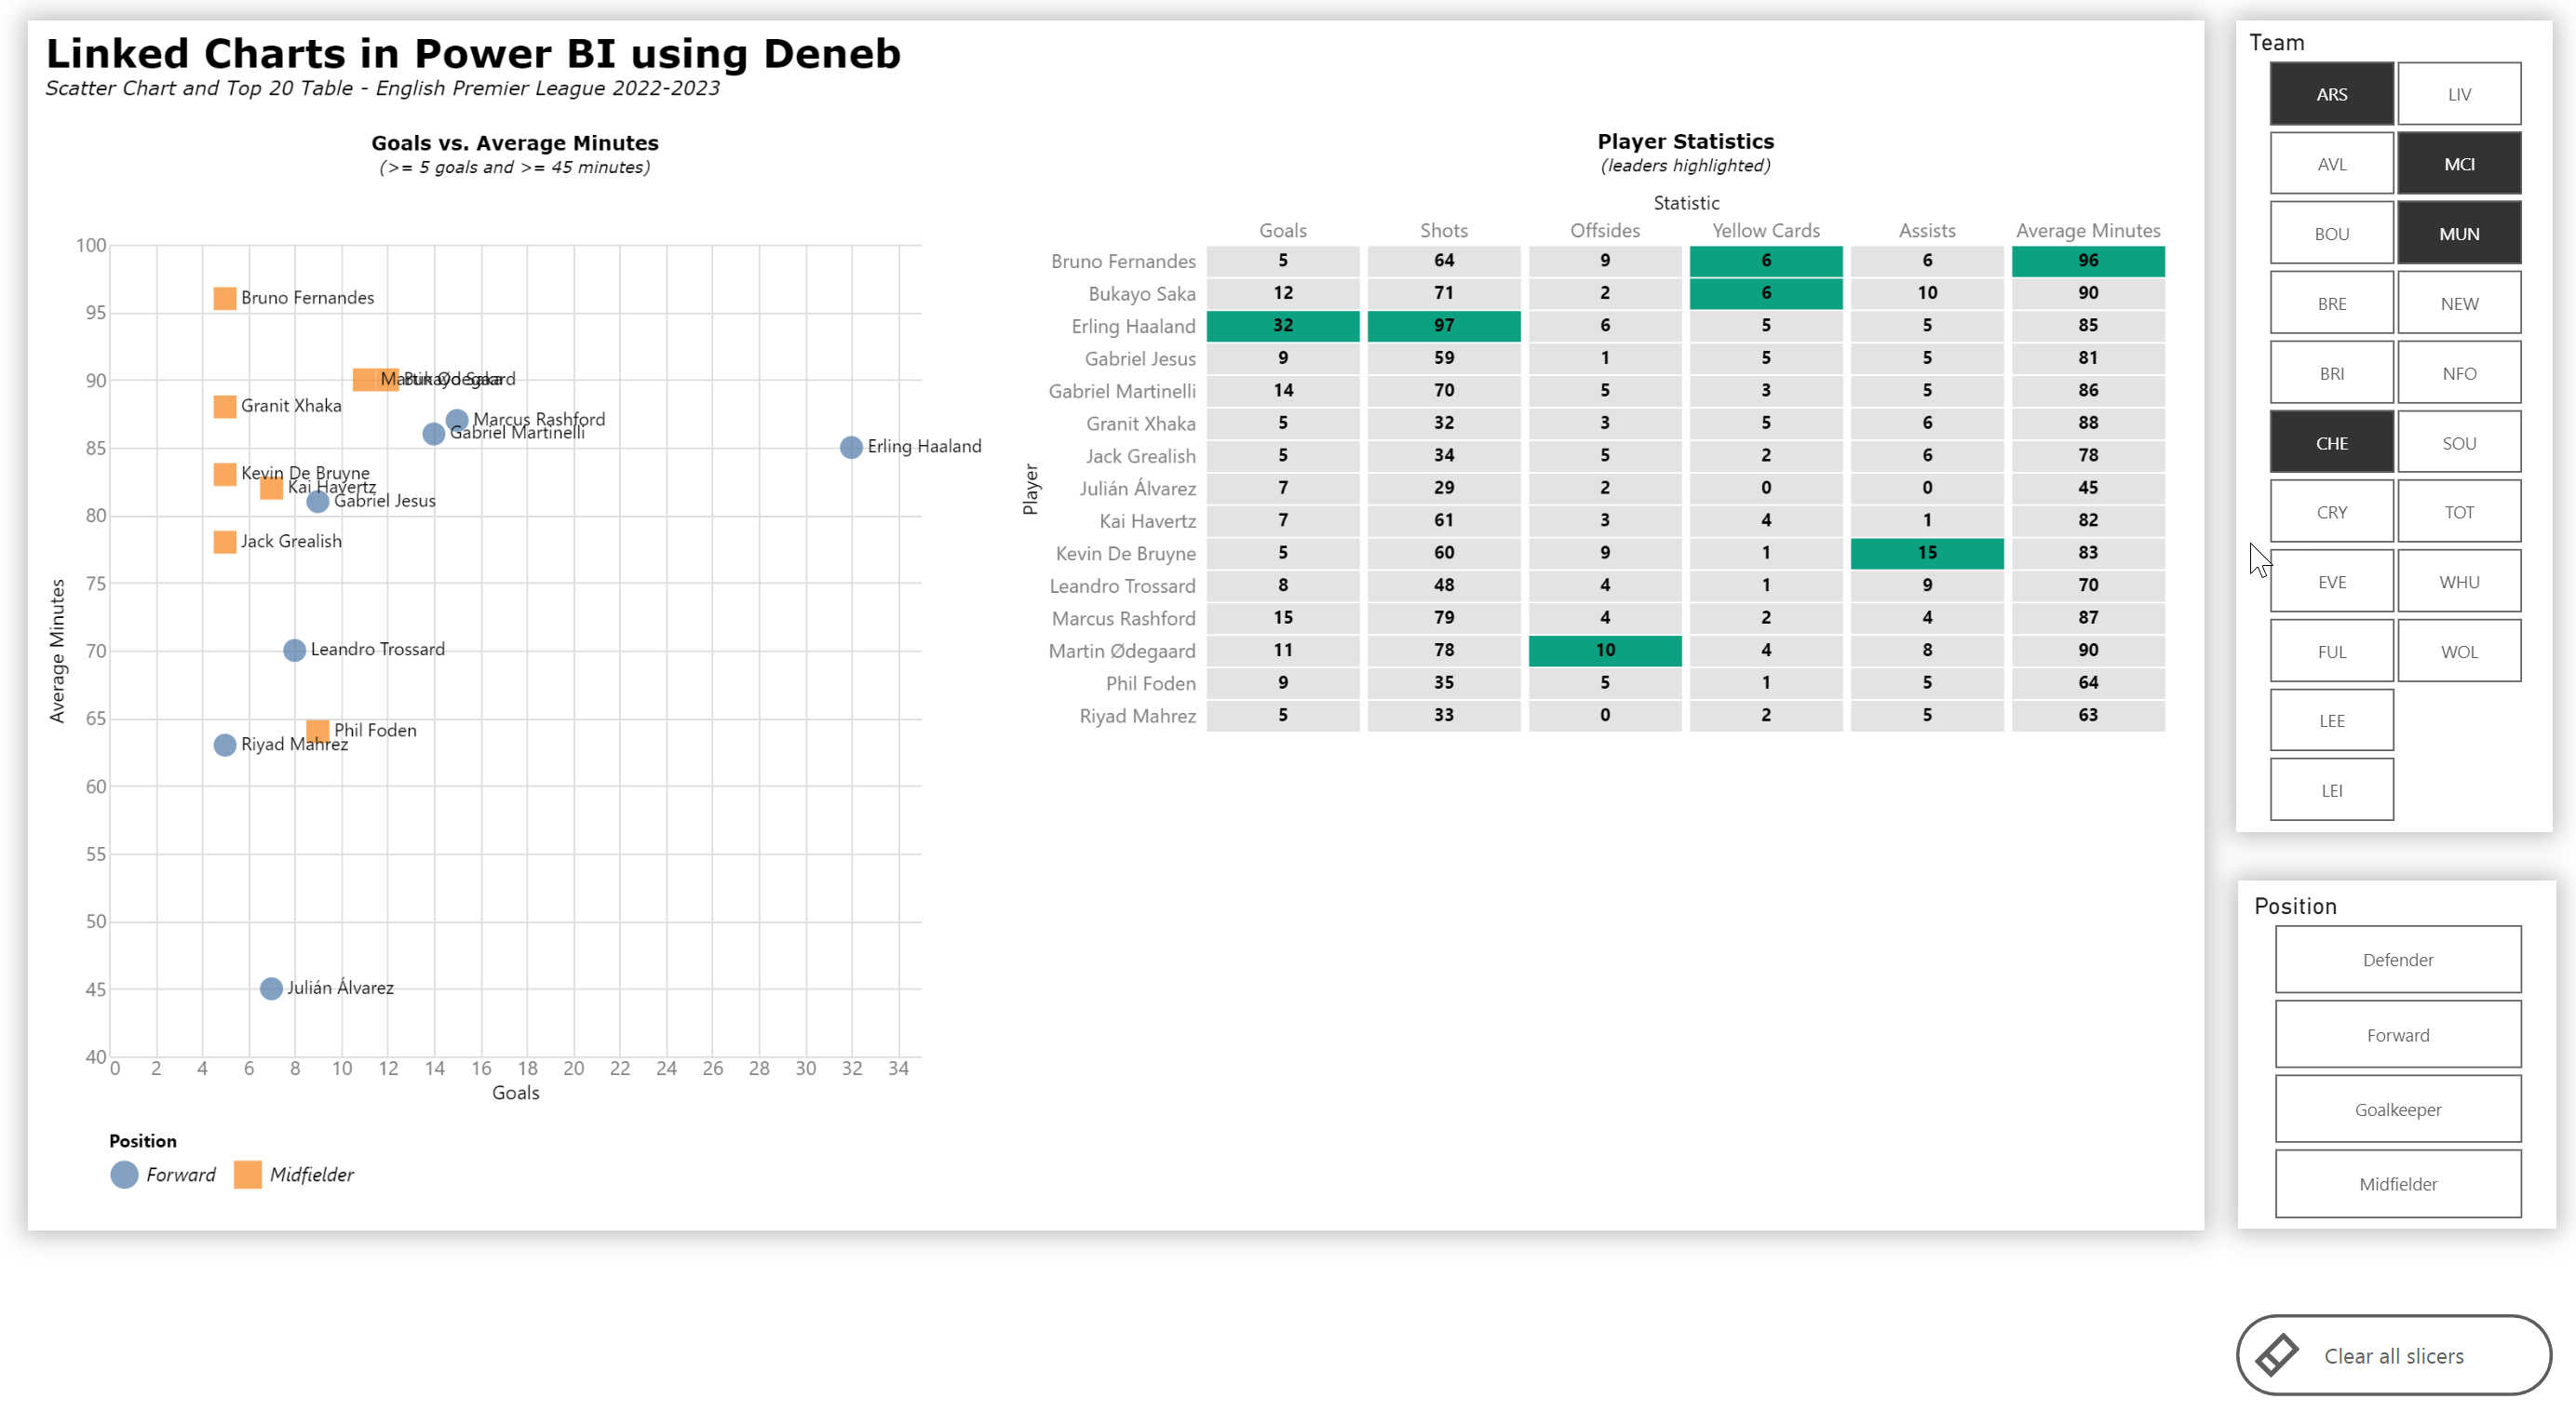Click the Forward legend circle swatch
The width and height of the screenshot is (2576, 1412).
pyautogui.click(x=124, y=1174)
